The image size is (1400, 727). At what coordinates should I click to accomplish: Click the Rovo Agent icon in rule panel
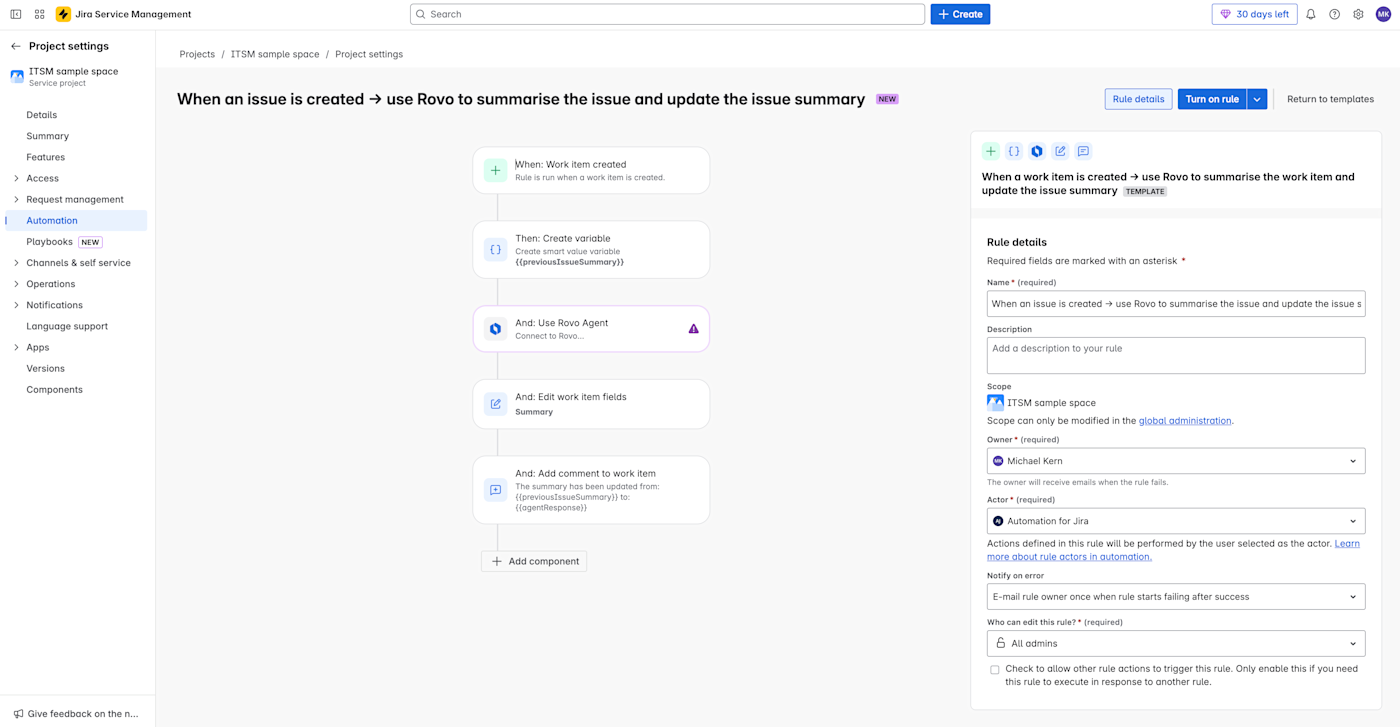pos(1037,151)
